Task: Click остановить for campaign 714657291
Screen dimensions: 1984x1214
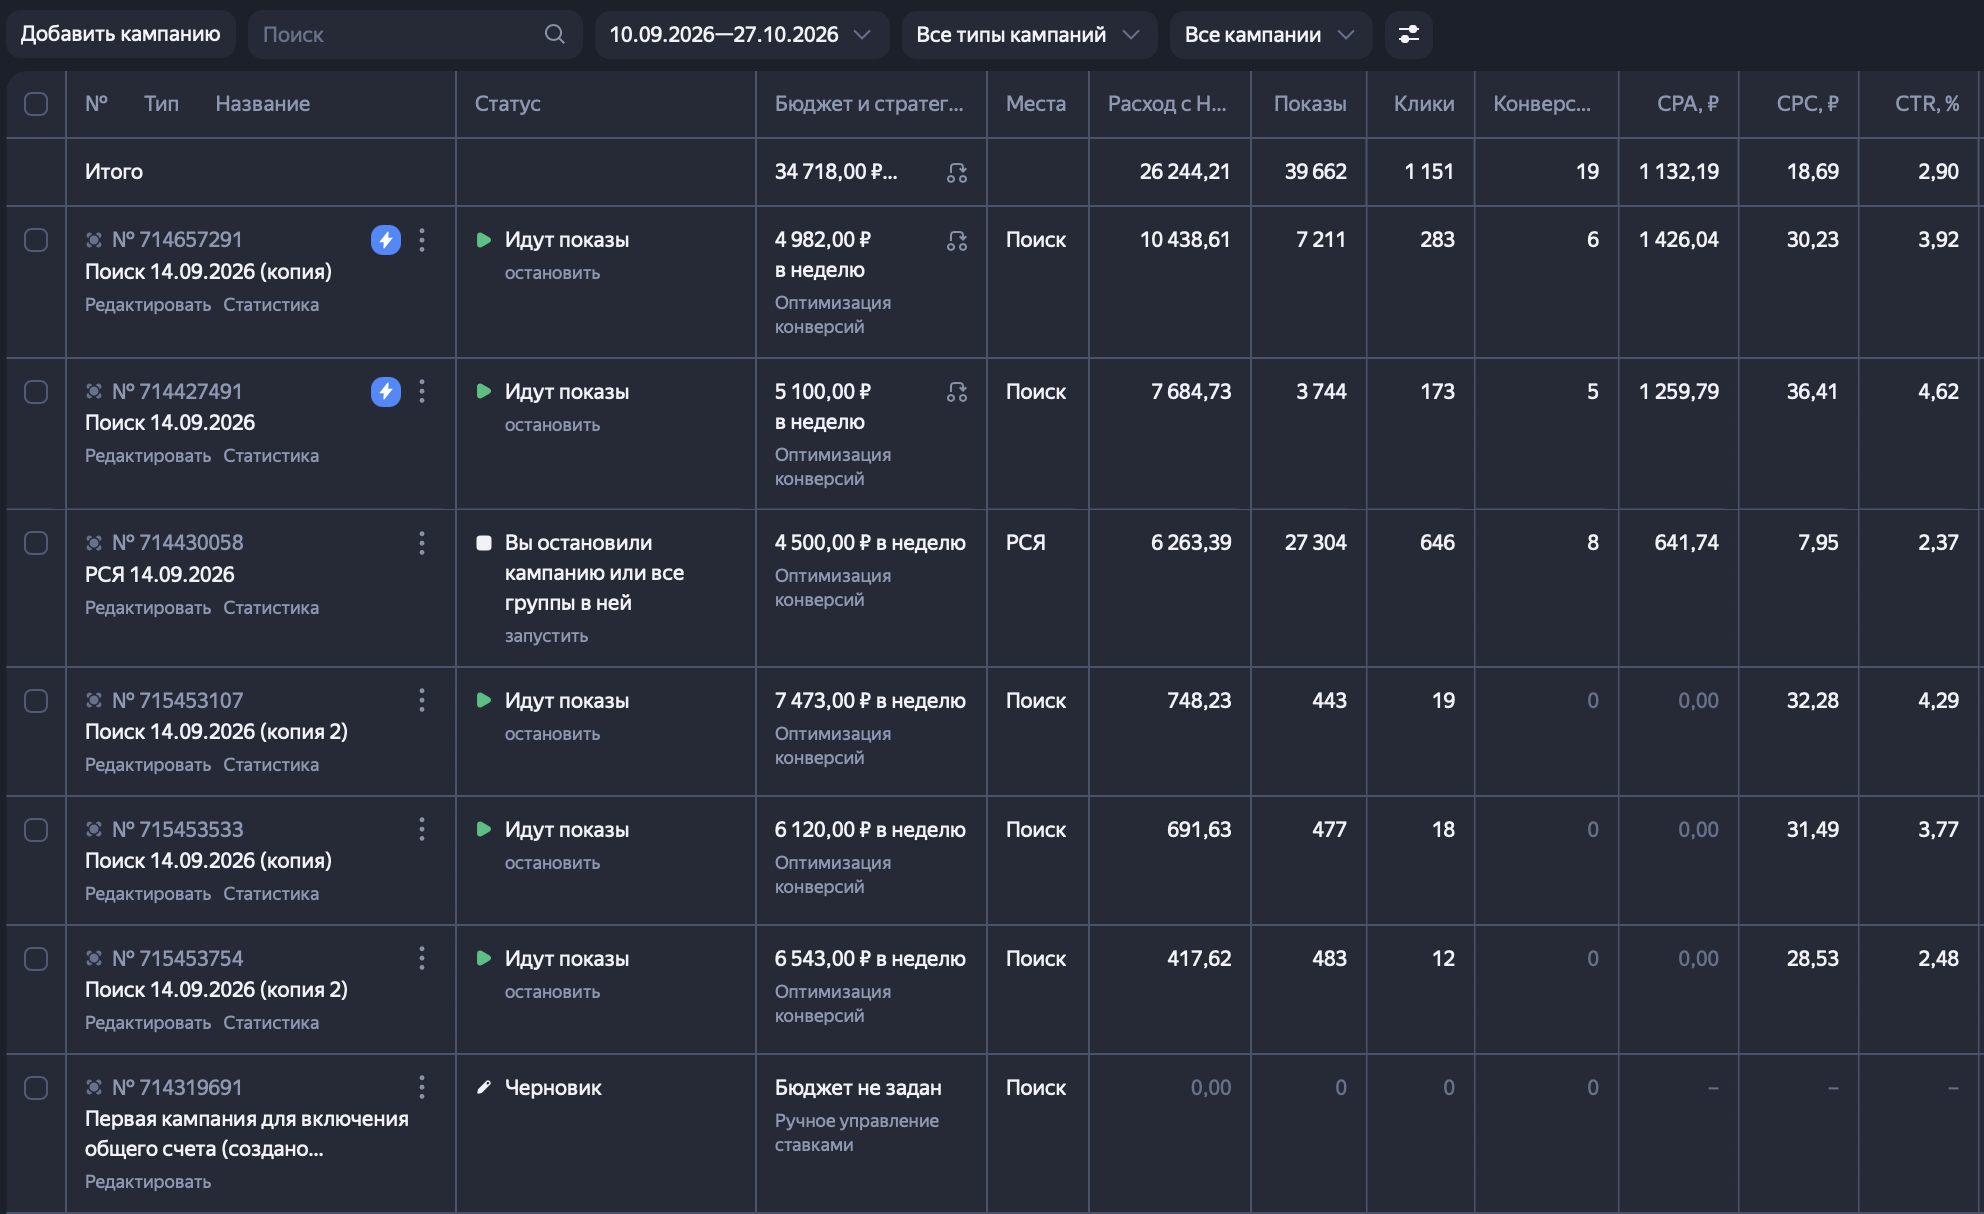Action: coord(552,273)
